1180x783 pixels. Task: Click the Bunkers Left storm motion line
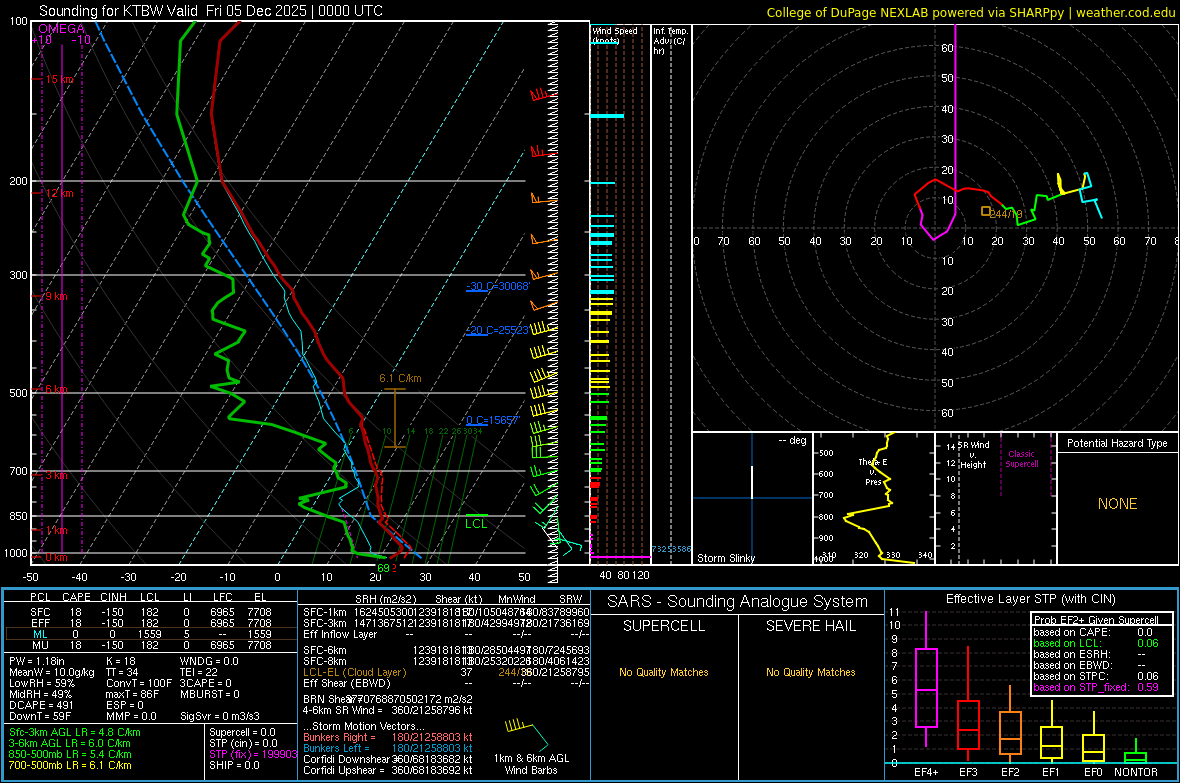click(388, 748)
